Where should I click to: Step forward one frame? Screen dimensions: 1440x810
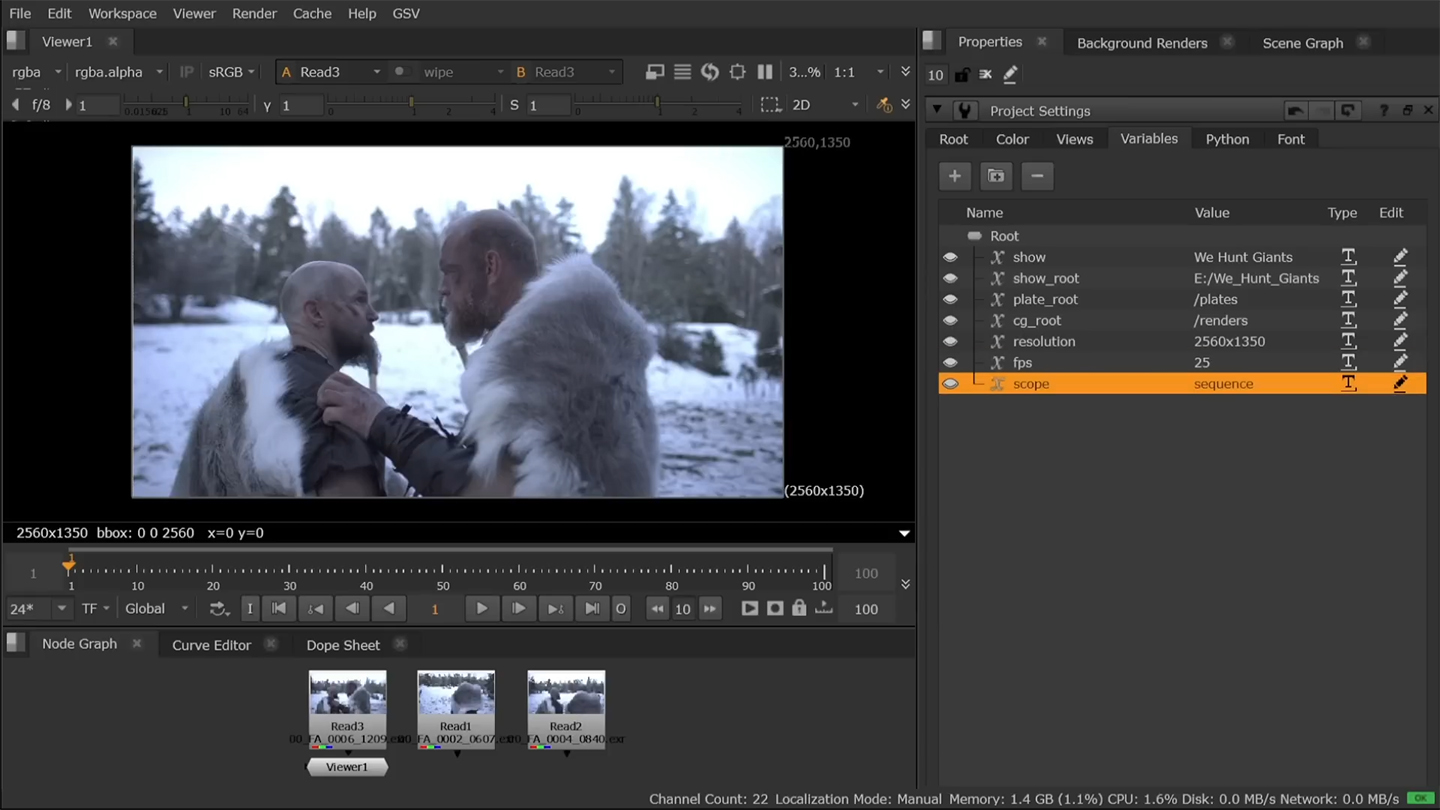click(518, 608)
